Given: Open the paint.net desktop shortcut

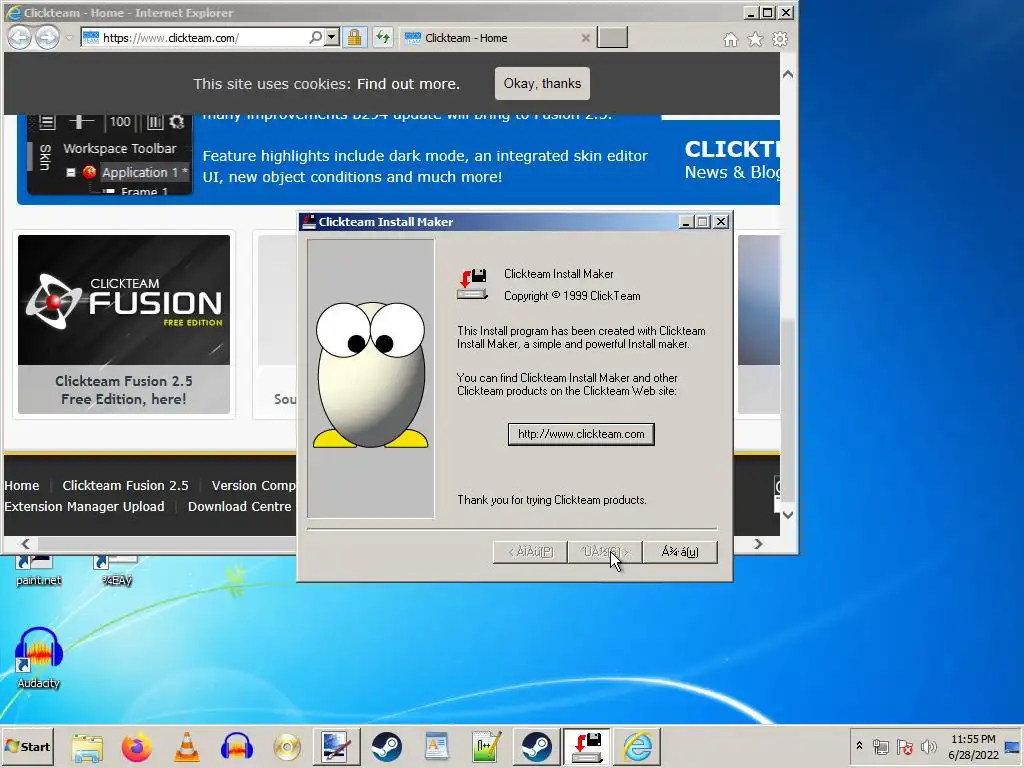Looking at the screenshot, I should (x=39, y=571).
